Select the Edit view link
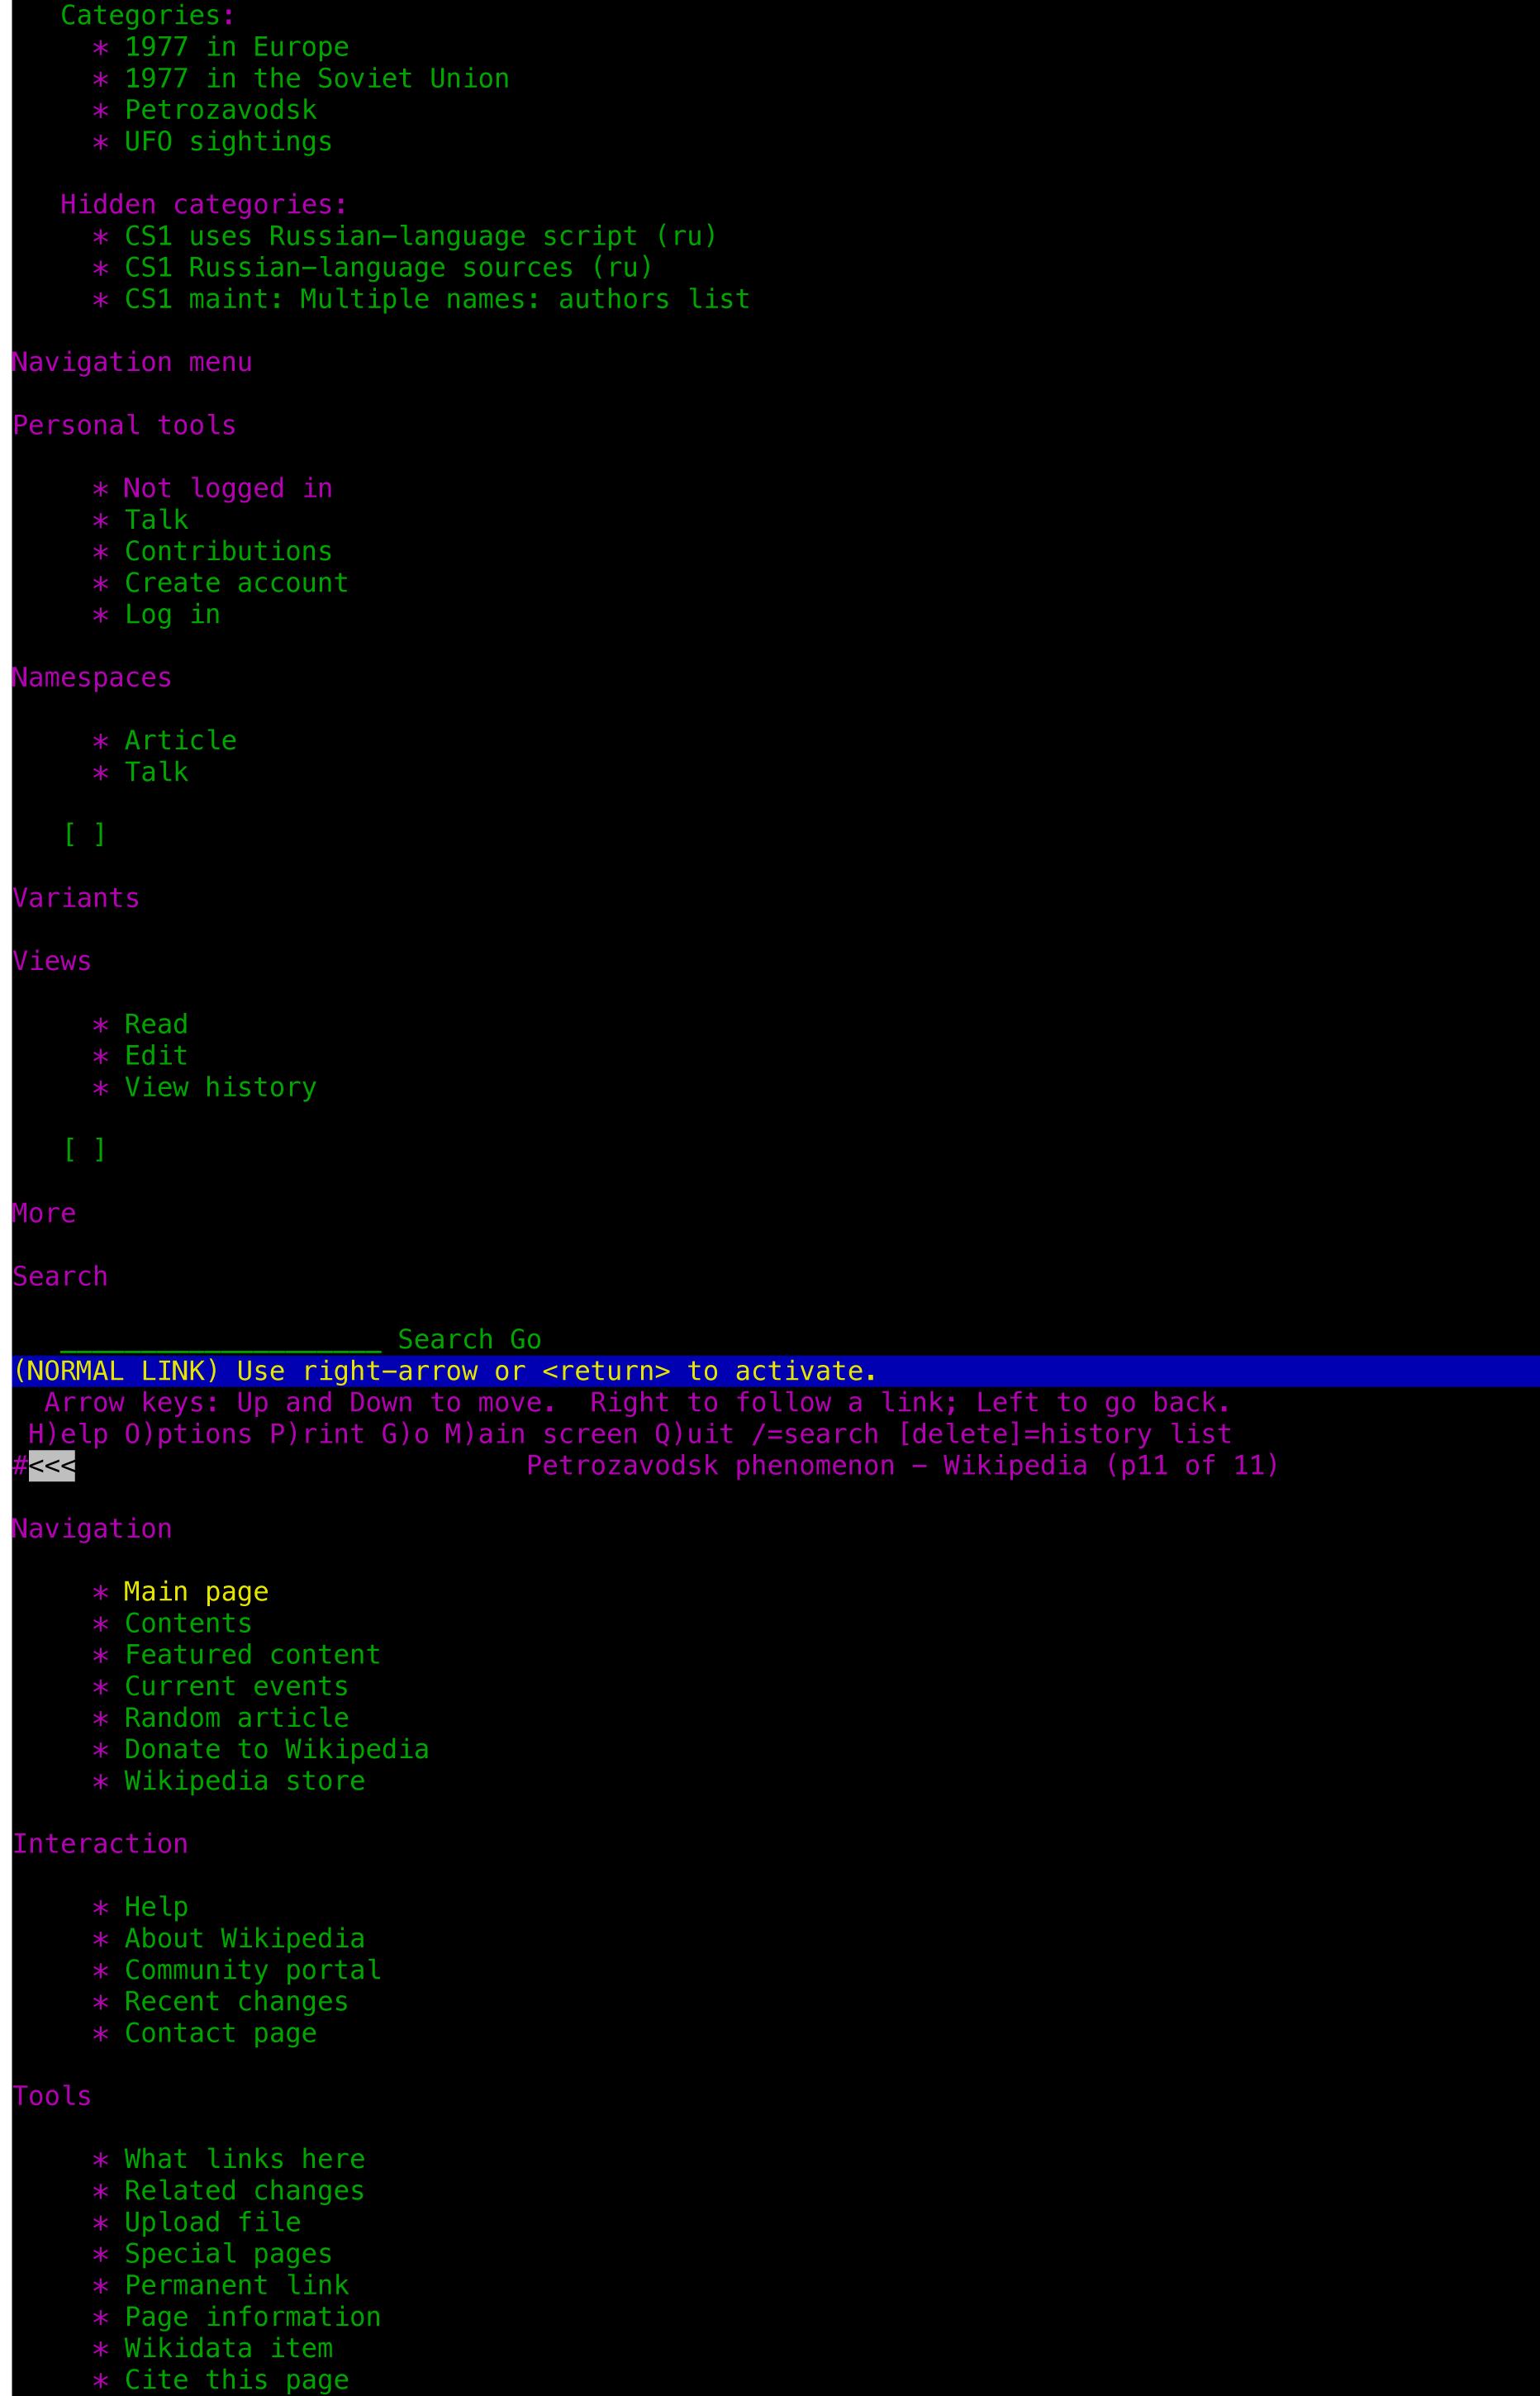The image size is (1540, 2396). tap(157, 1056)
